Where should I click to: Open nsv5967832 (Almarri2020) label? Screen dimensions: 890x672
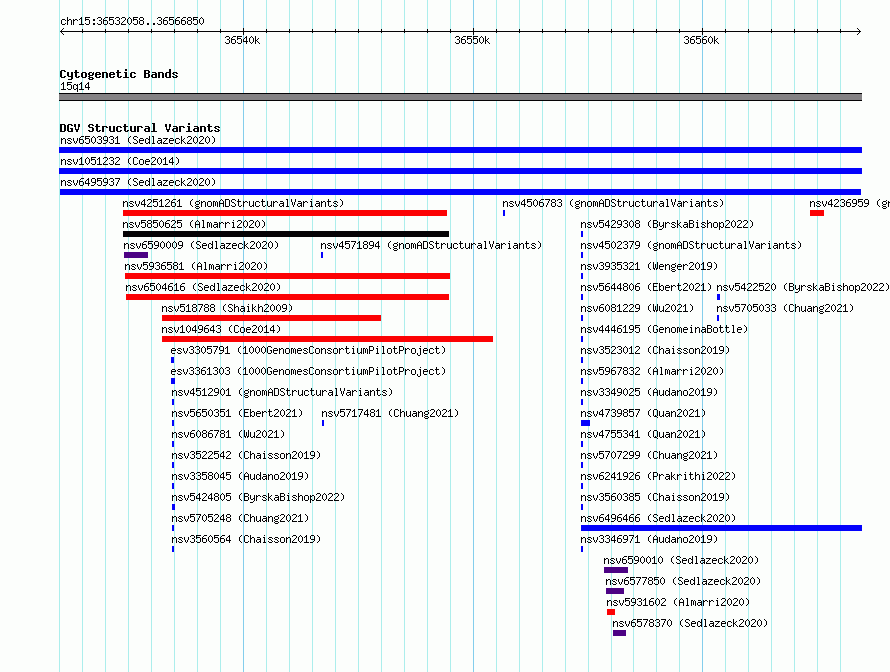pos(652,371)
